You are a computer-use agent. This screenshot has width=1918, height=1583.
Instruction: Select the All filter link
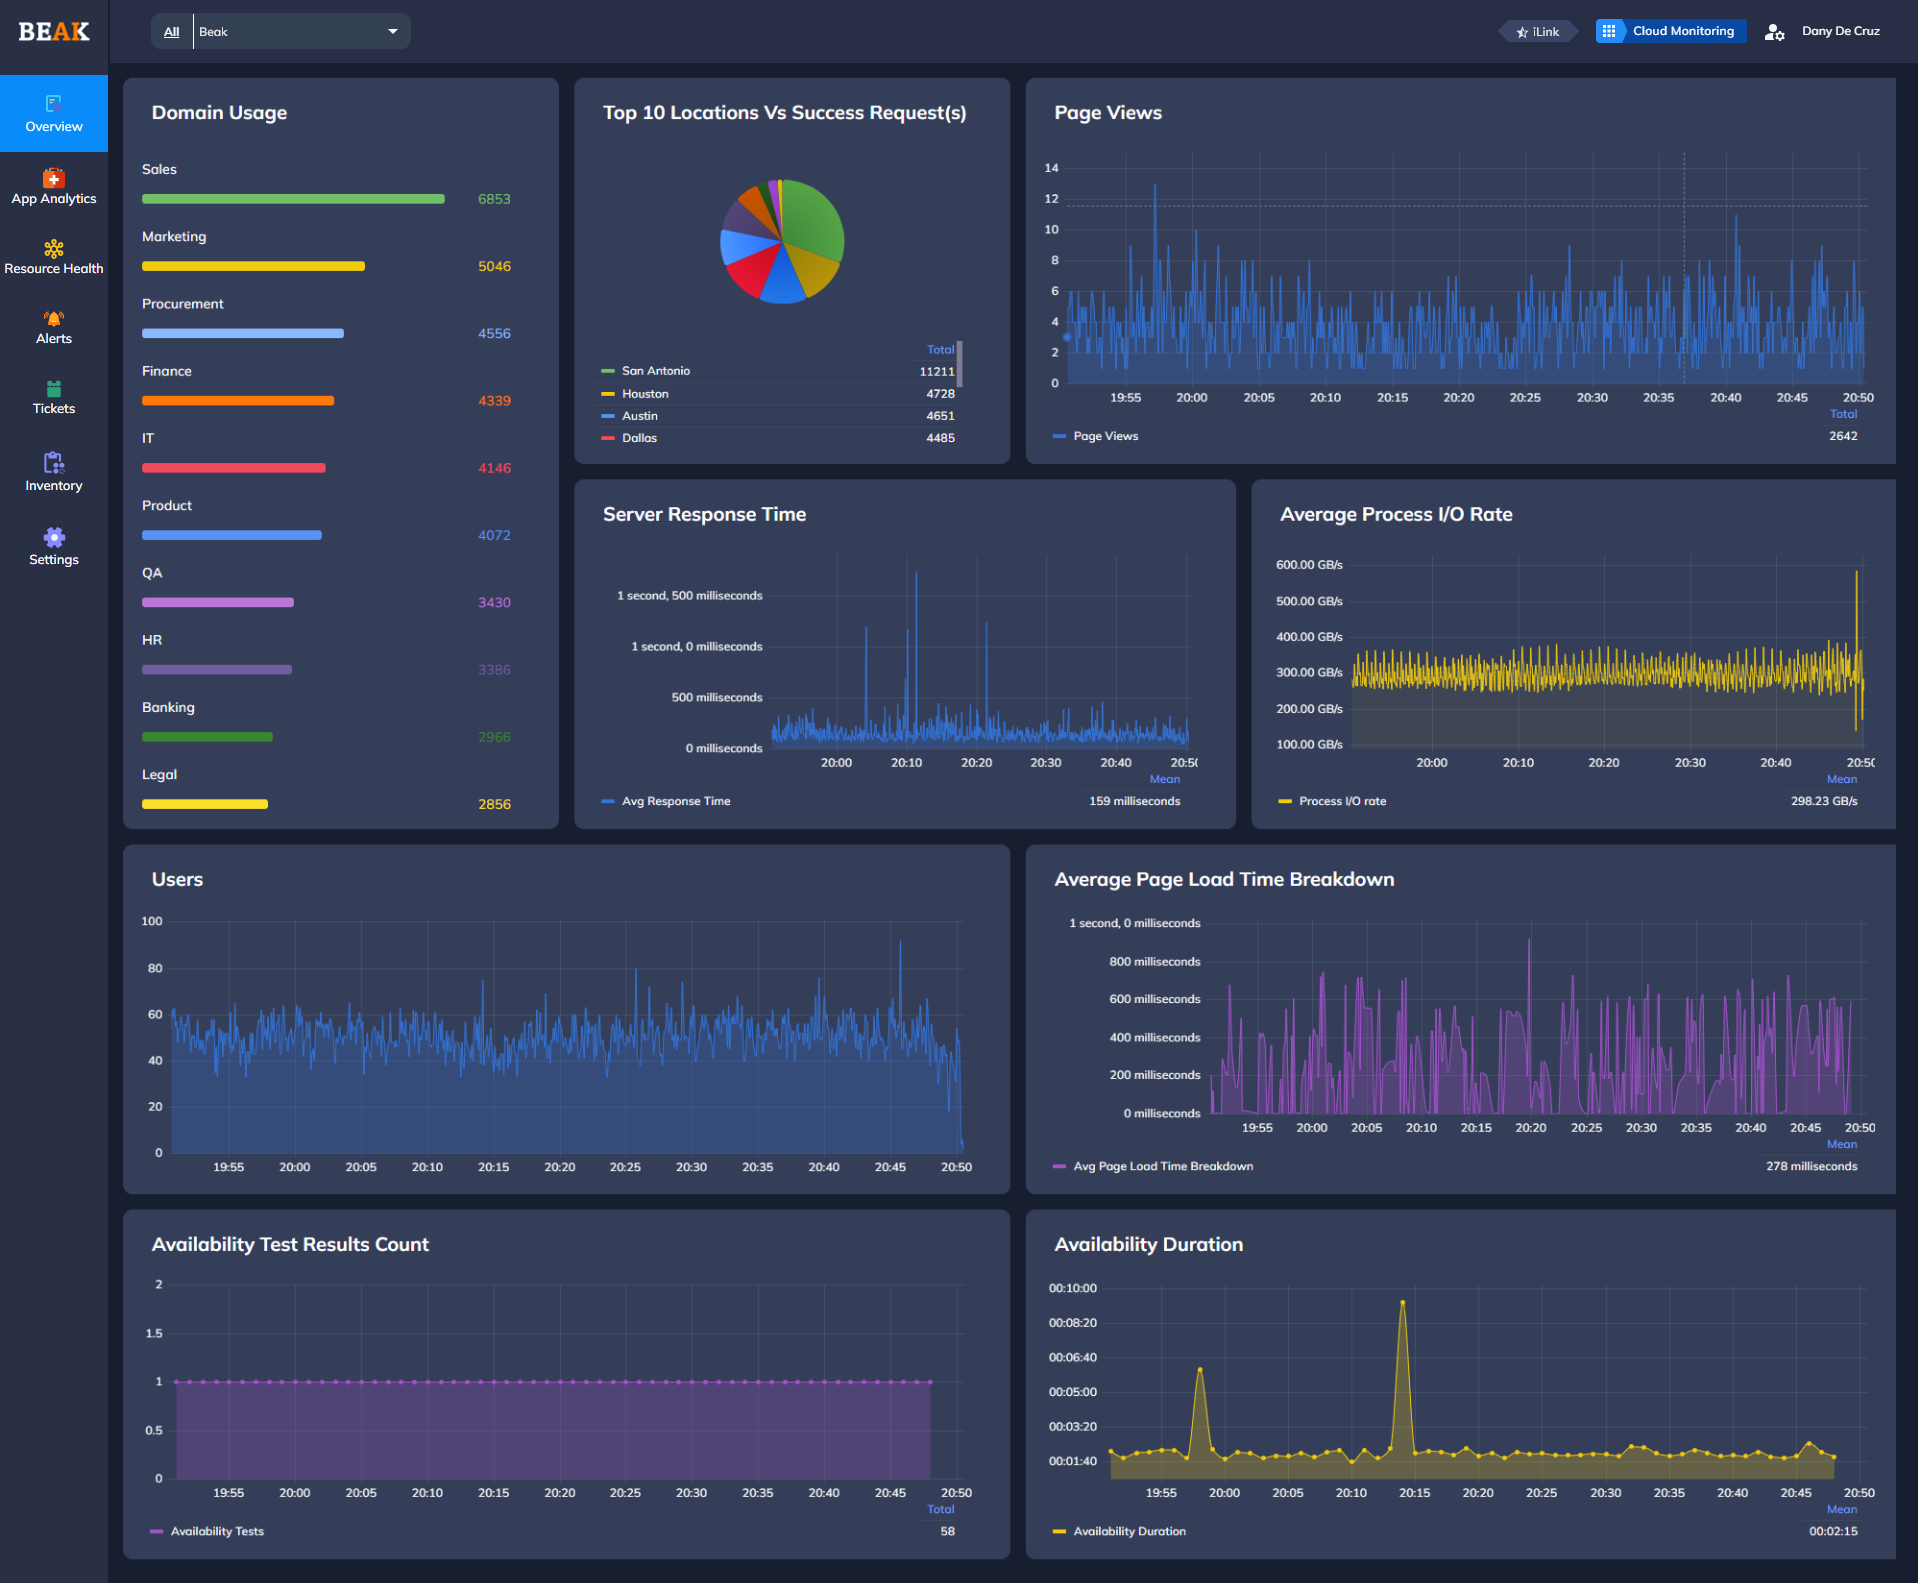(x=171, y=32)
